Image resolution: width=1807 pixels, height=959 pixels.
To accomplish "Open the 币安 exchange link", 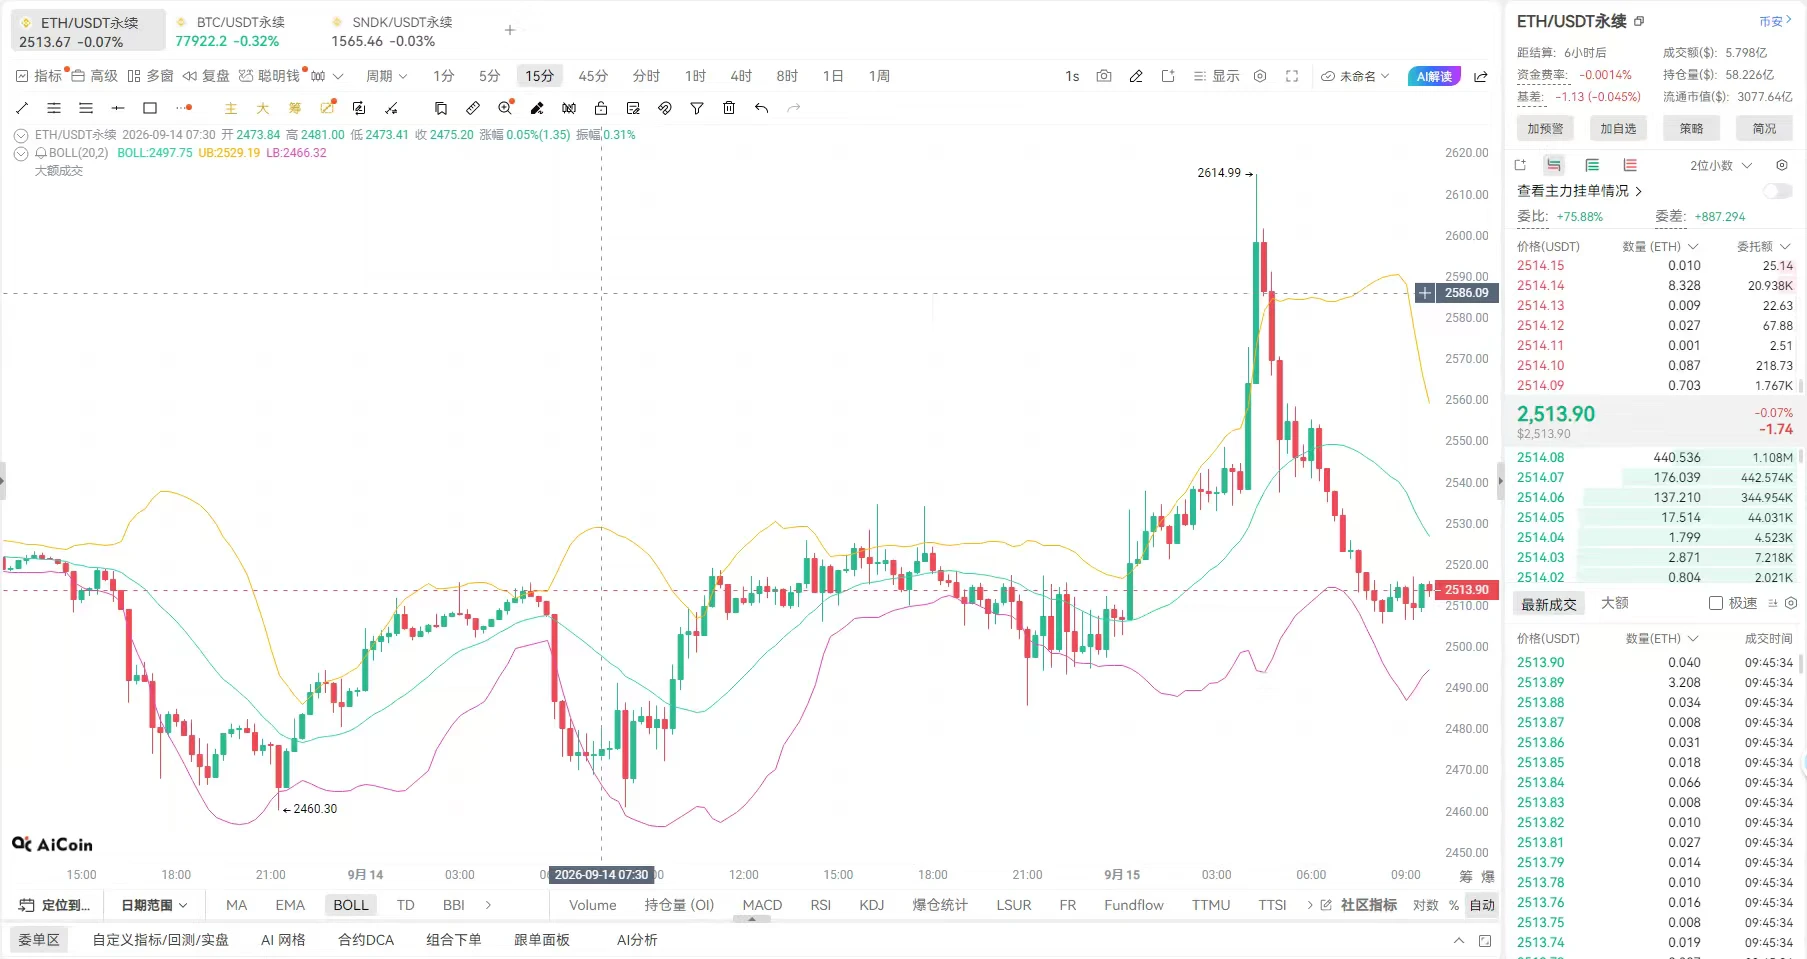I will tap(1775, 21).
